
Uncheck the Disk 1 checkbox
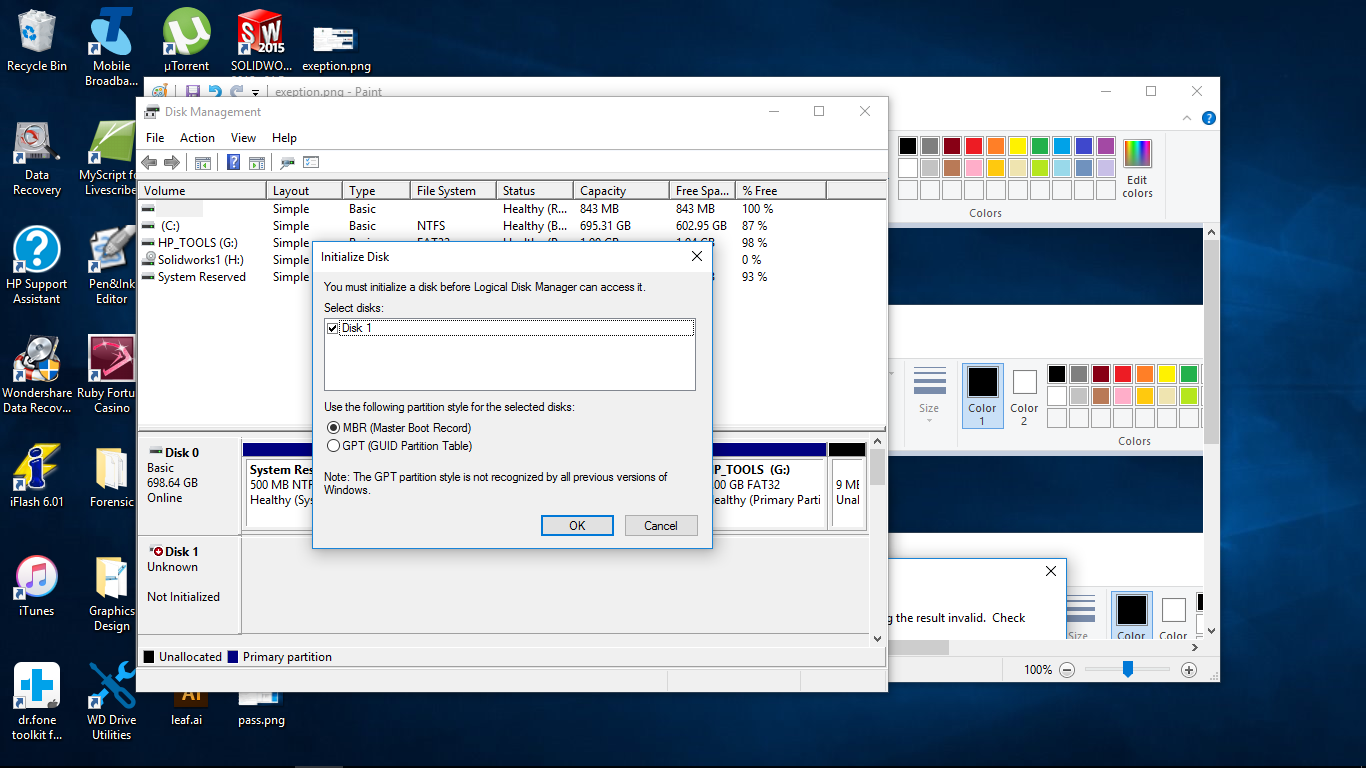point(333,328)
